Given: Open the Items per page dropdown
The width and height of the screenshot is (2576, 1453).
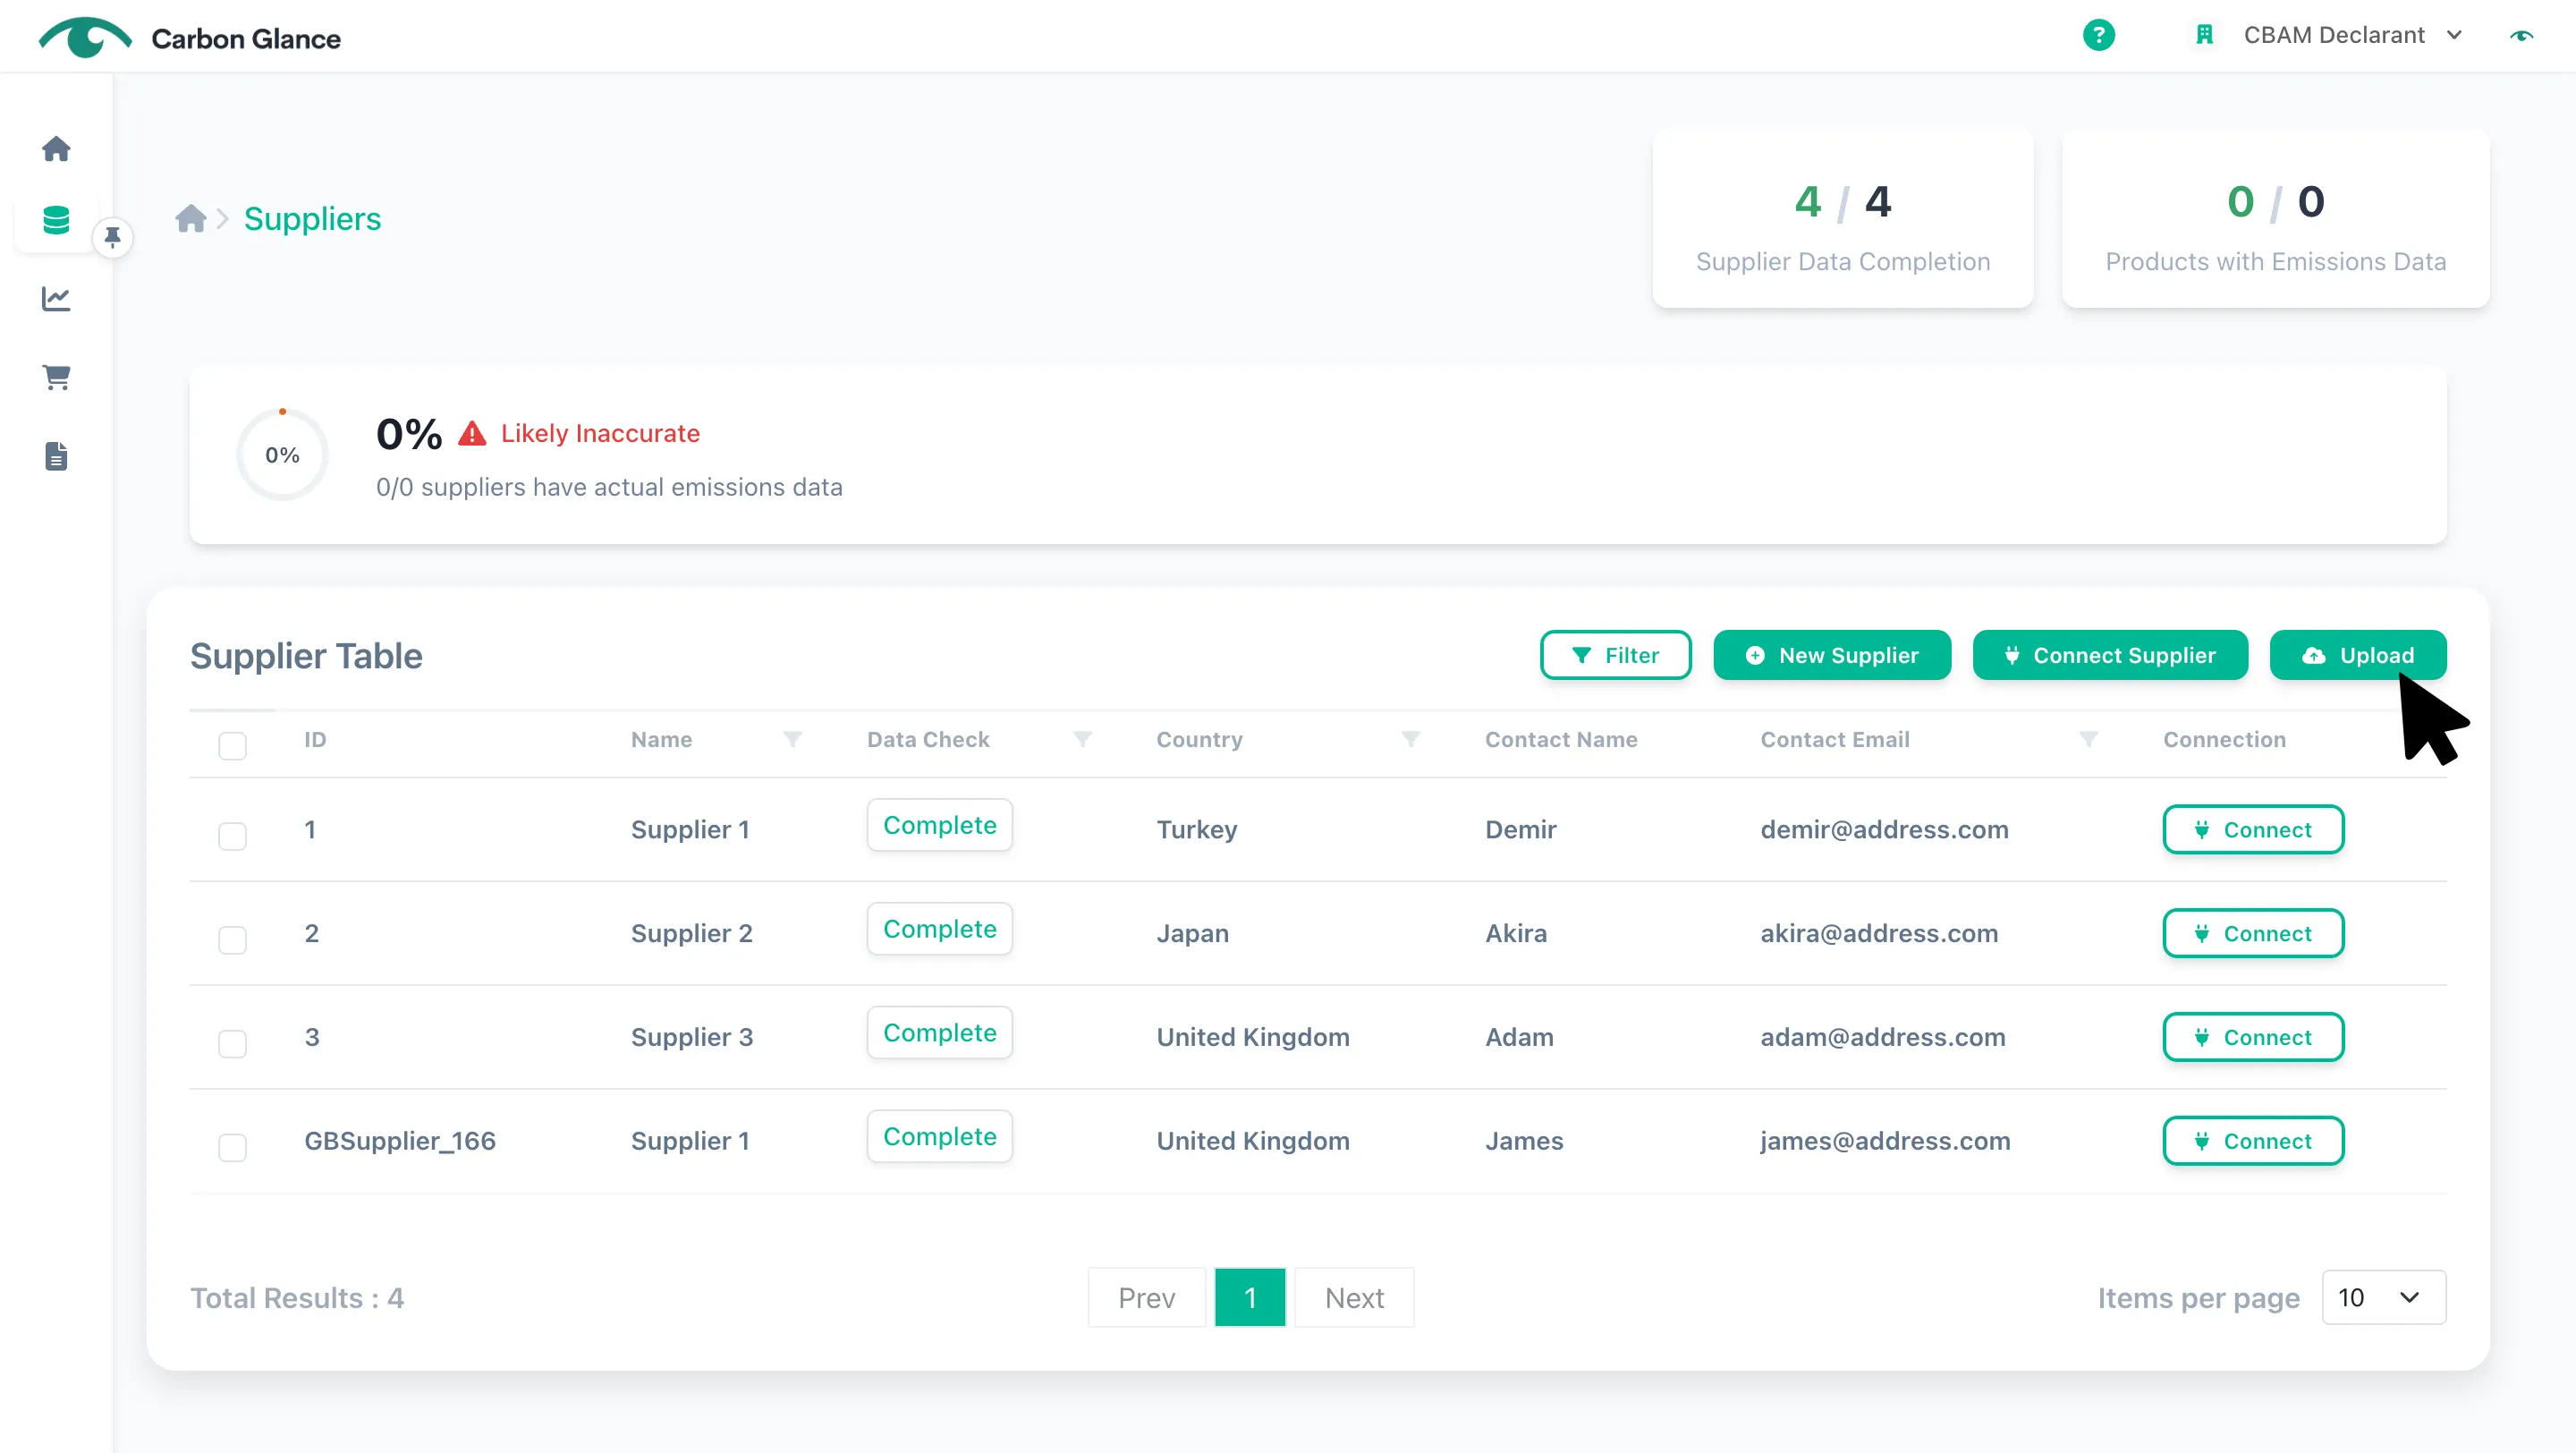Looking at the screenshot, I should pyautogui.click(x=2383, y=1297).
